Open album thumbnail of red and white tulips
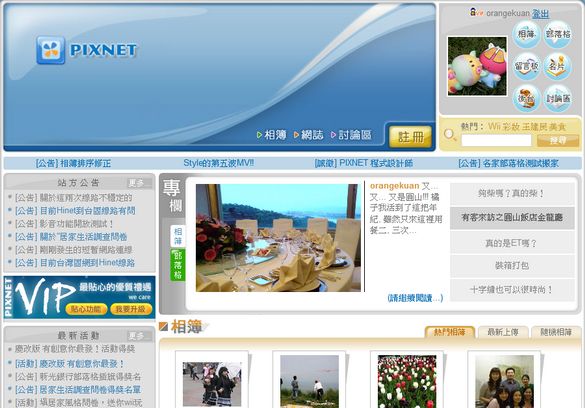The image size is (585, 408). click(407, 382)
